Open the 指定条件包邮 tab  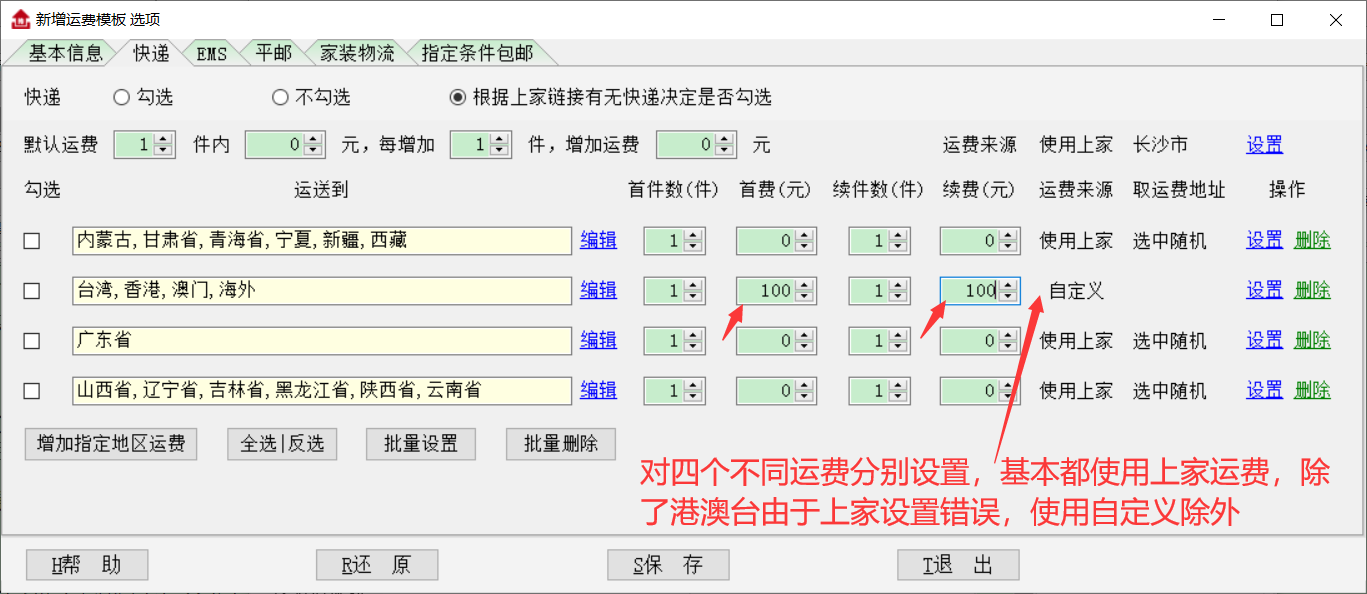[477, 53]
